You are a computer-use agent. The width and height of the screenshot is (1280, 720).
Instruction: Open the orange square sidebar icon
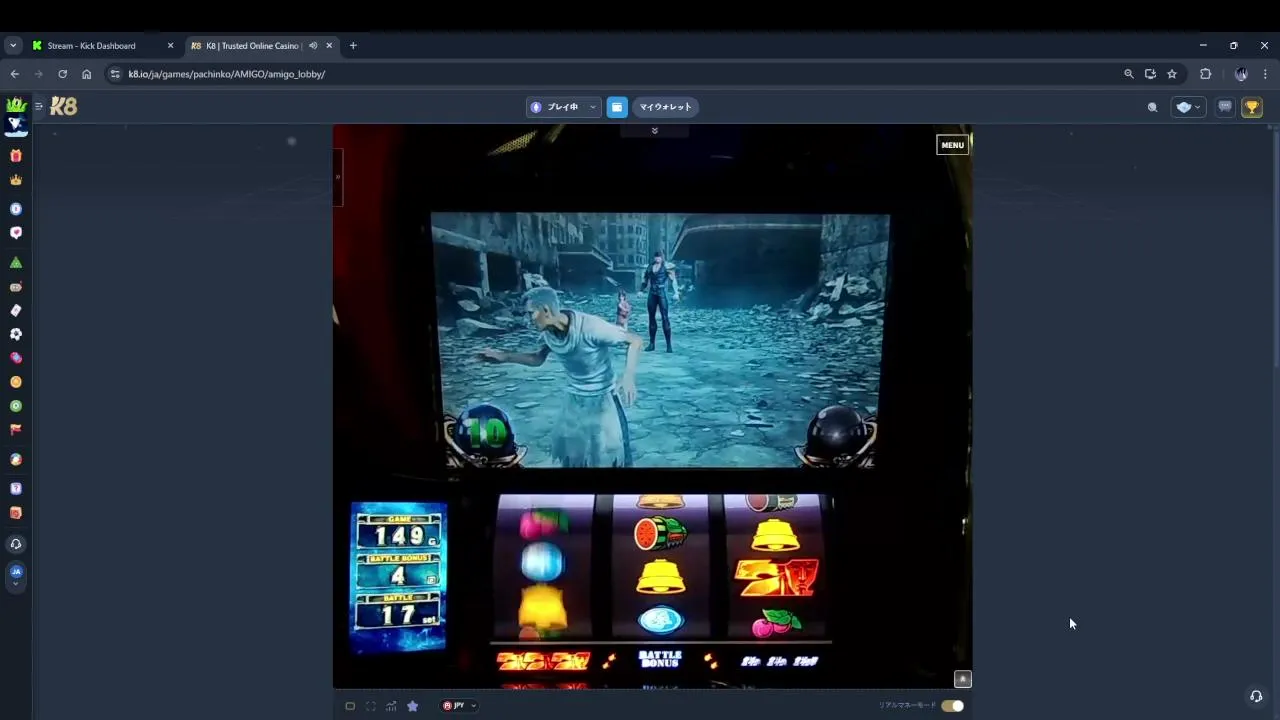pyautogui.click(x=16, y=513)
